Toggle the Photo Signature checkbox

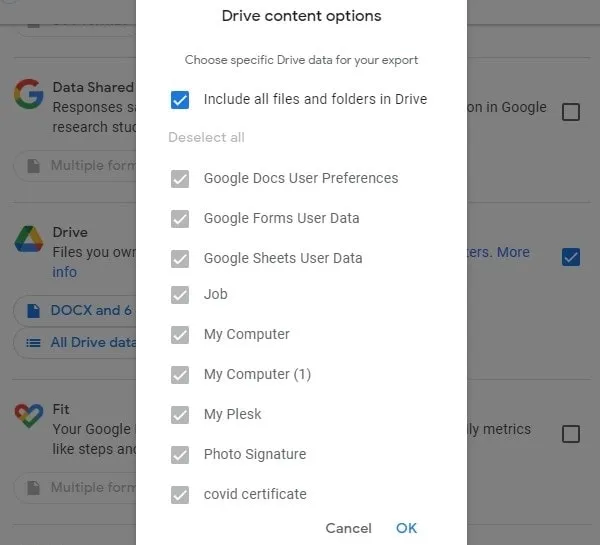(x=180, y=455)
